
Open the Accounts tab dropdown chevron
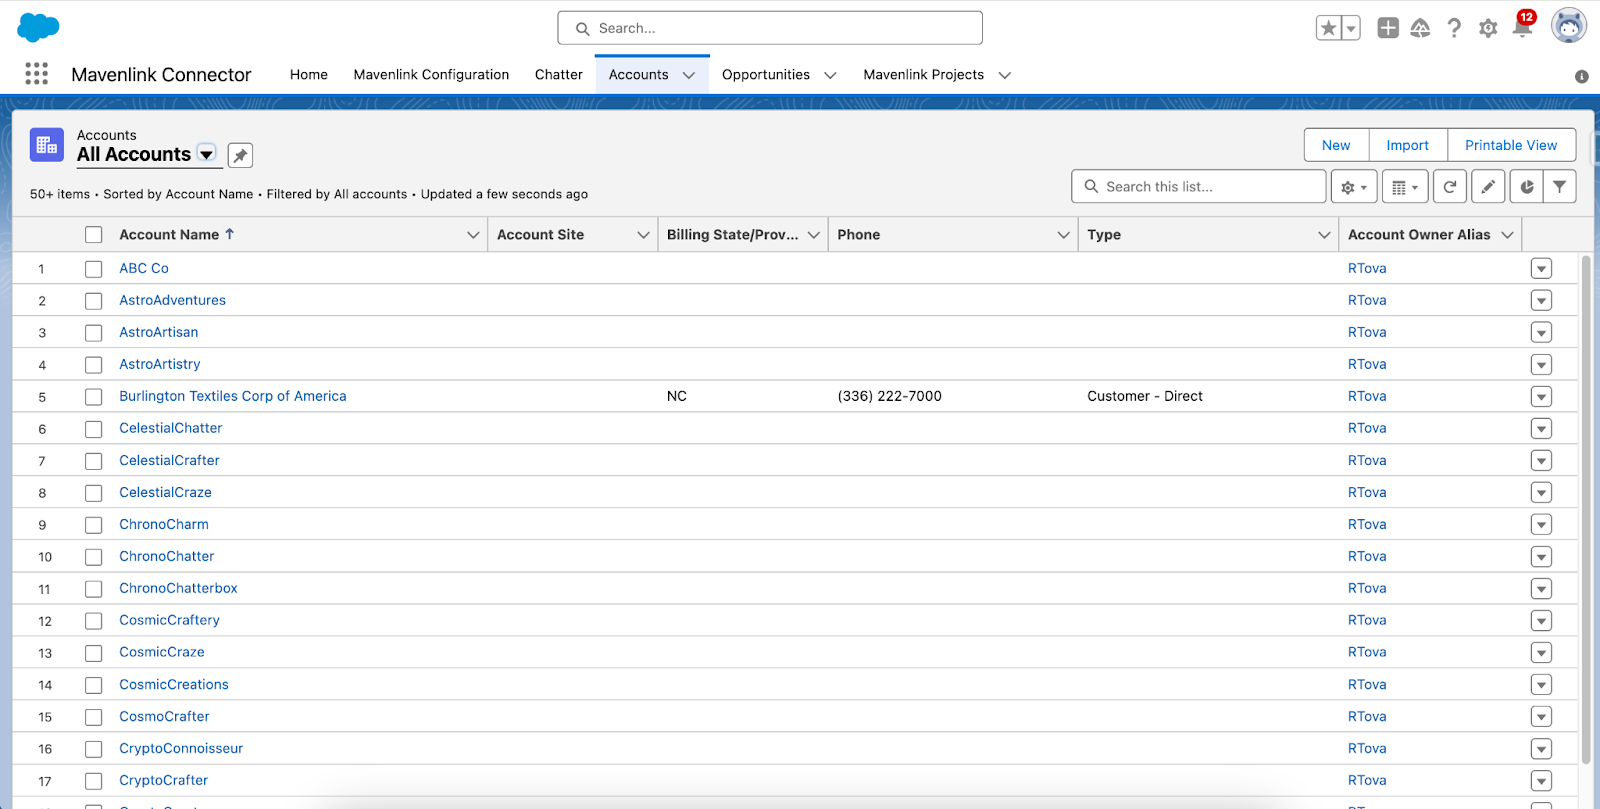(689, 75)
